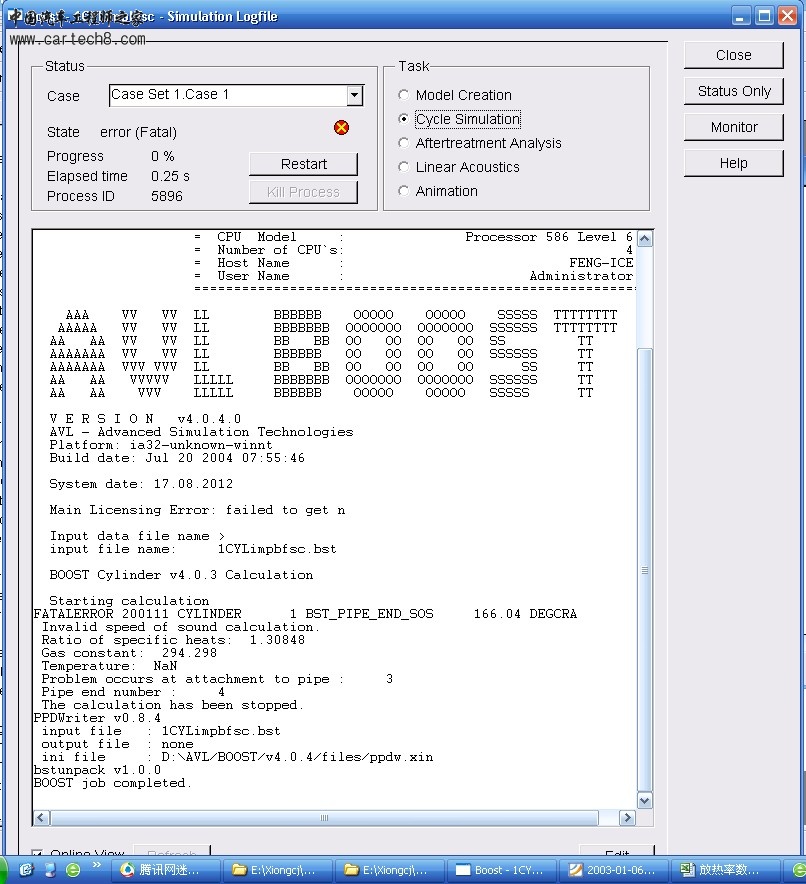Open the blue e browser quick launch icon
The width and height of the screenshot is (806, 884).
coord(26,870)
